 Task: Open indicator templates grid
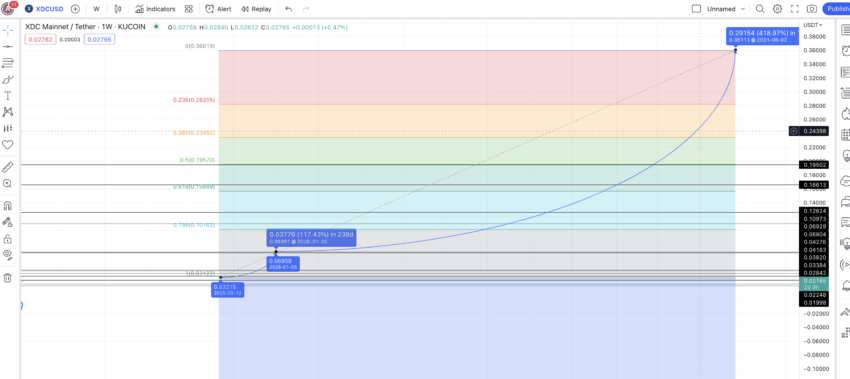point(189,9)
